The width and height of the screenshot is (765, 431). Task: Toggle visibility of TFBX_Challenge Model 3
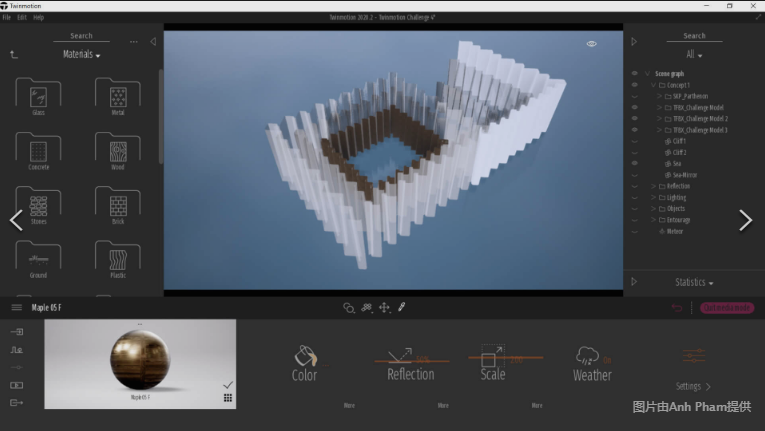pos(635,130)
